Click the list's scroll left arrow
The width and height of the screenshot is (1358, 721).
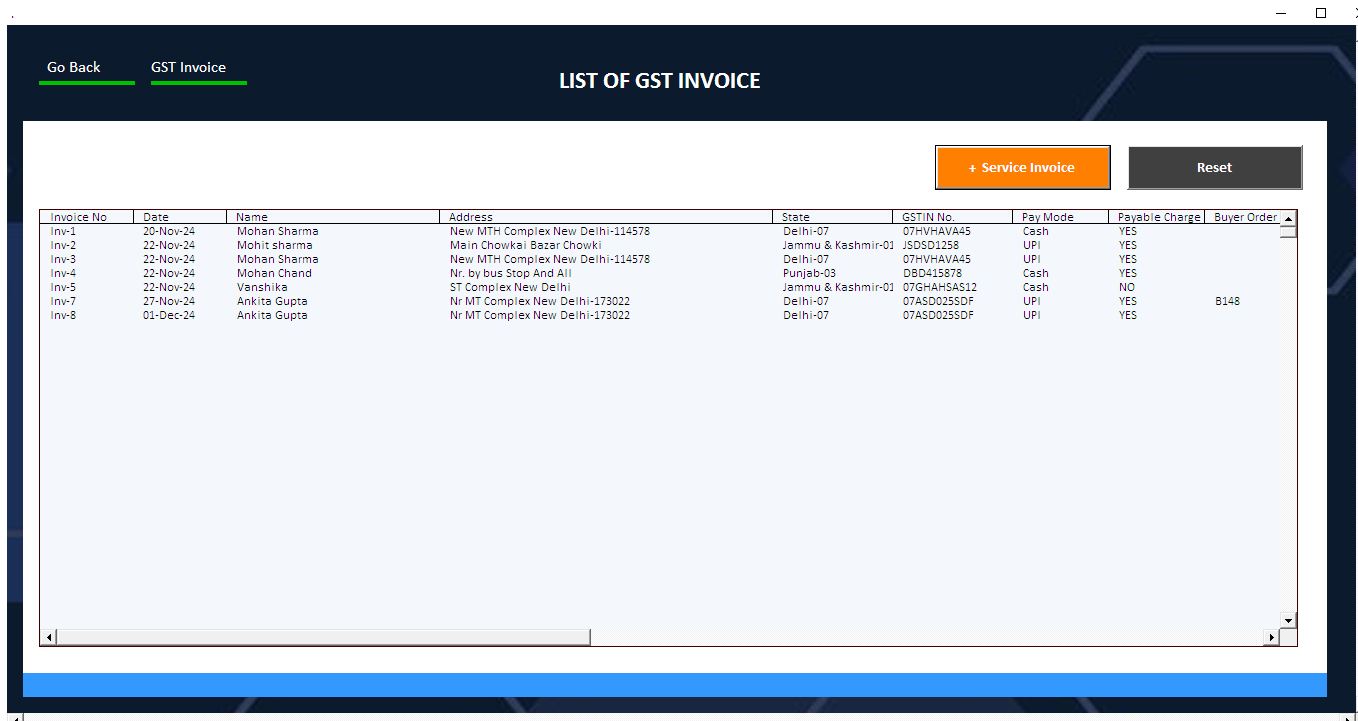49,637
